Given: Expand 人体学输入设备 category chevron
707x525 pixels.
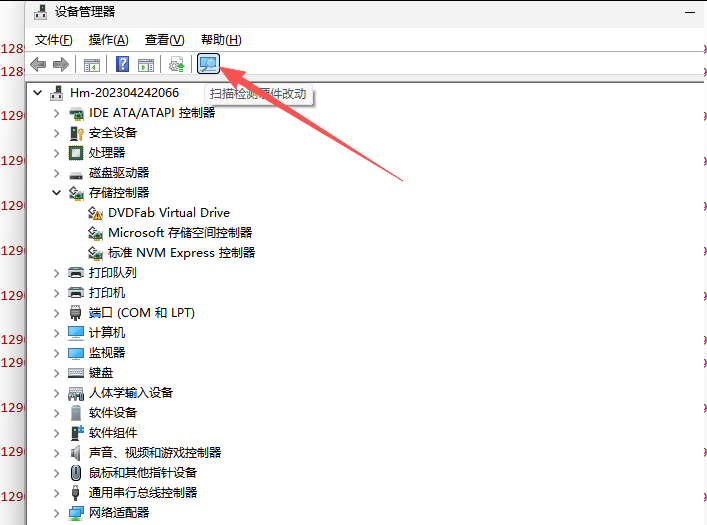Looking at the screenshot, I should [x=56, y=393].
